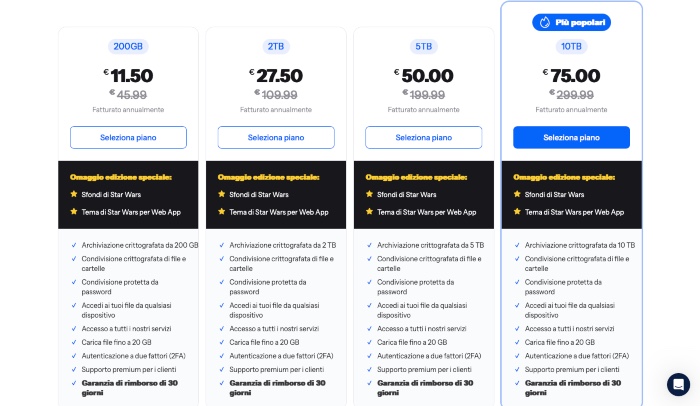Click the checkmark beside Archiviazione crittografata da 200 GB
The height and width of the screenshot is (406, 700).
pos(74,245)
